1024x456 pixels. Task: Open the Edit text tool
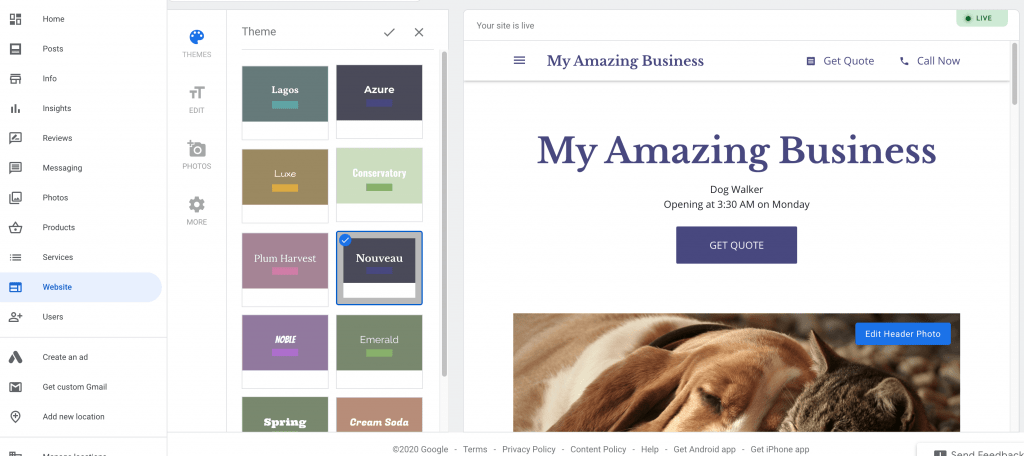point(197,93)
